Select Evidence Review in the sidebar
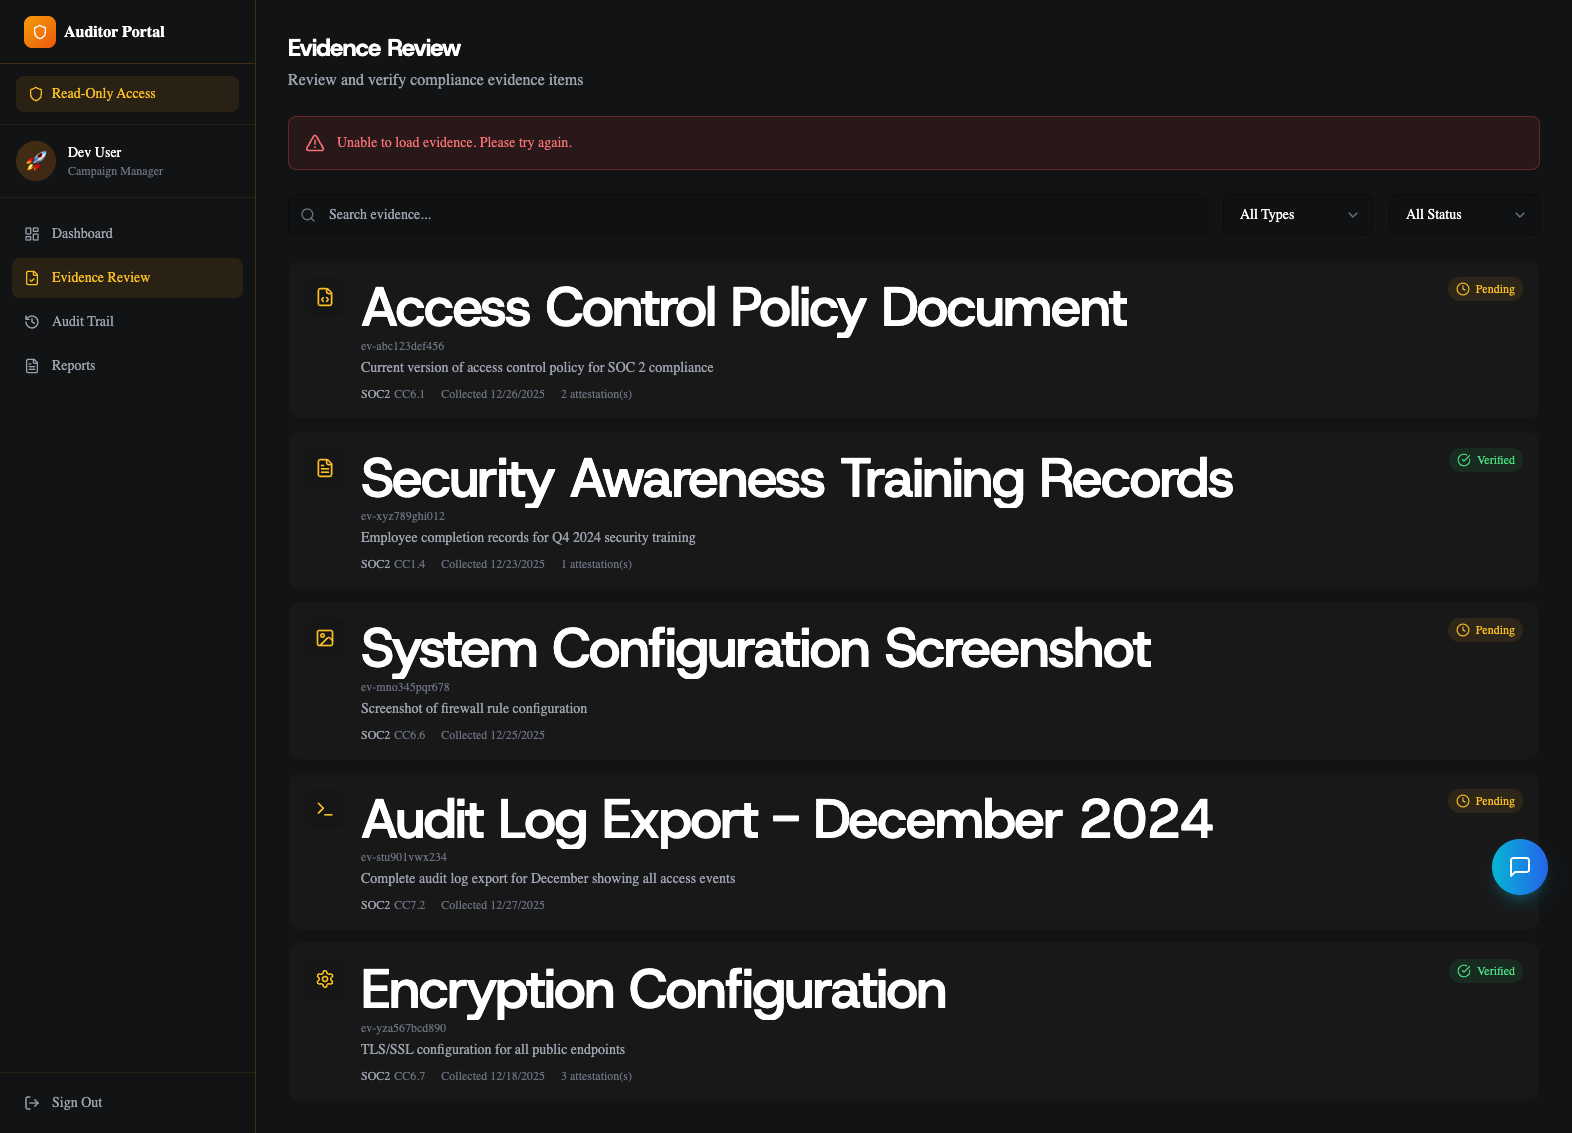This screenshot has height=1133, width=1572. tap(101, 277)
